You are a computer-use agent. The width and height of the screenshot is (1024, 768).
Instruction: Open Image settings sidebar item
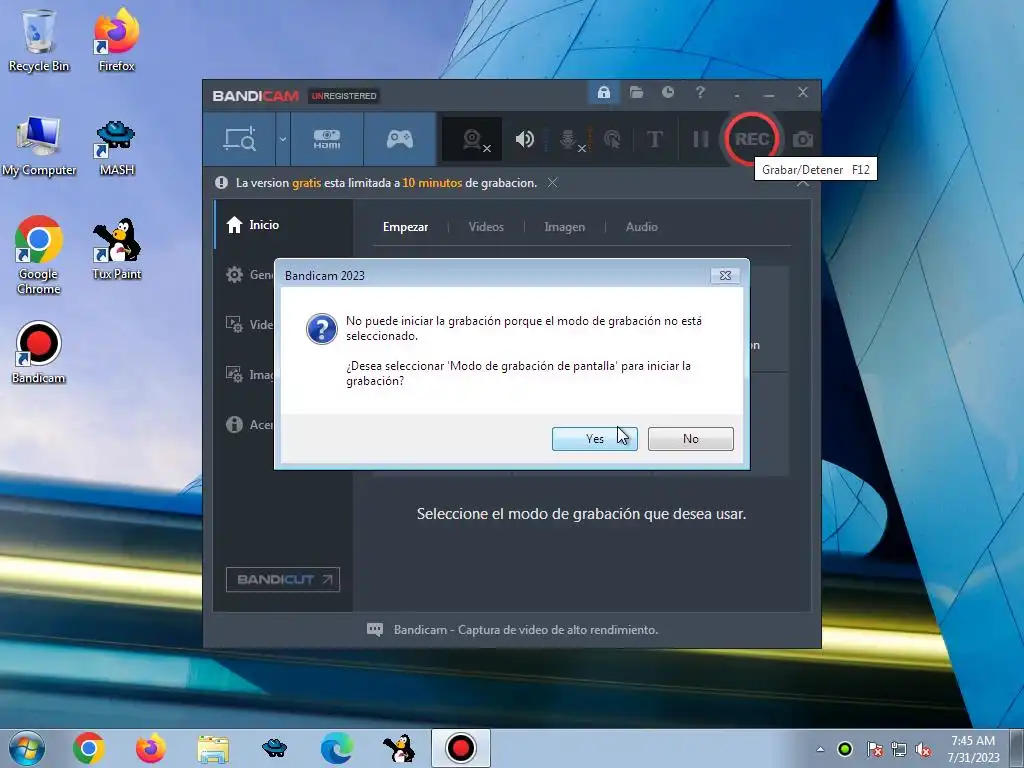[x=249, y=374]
